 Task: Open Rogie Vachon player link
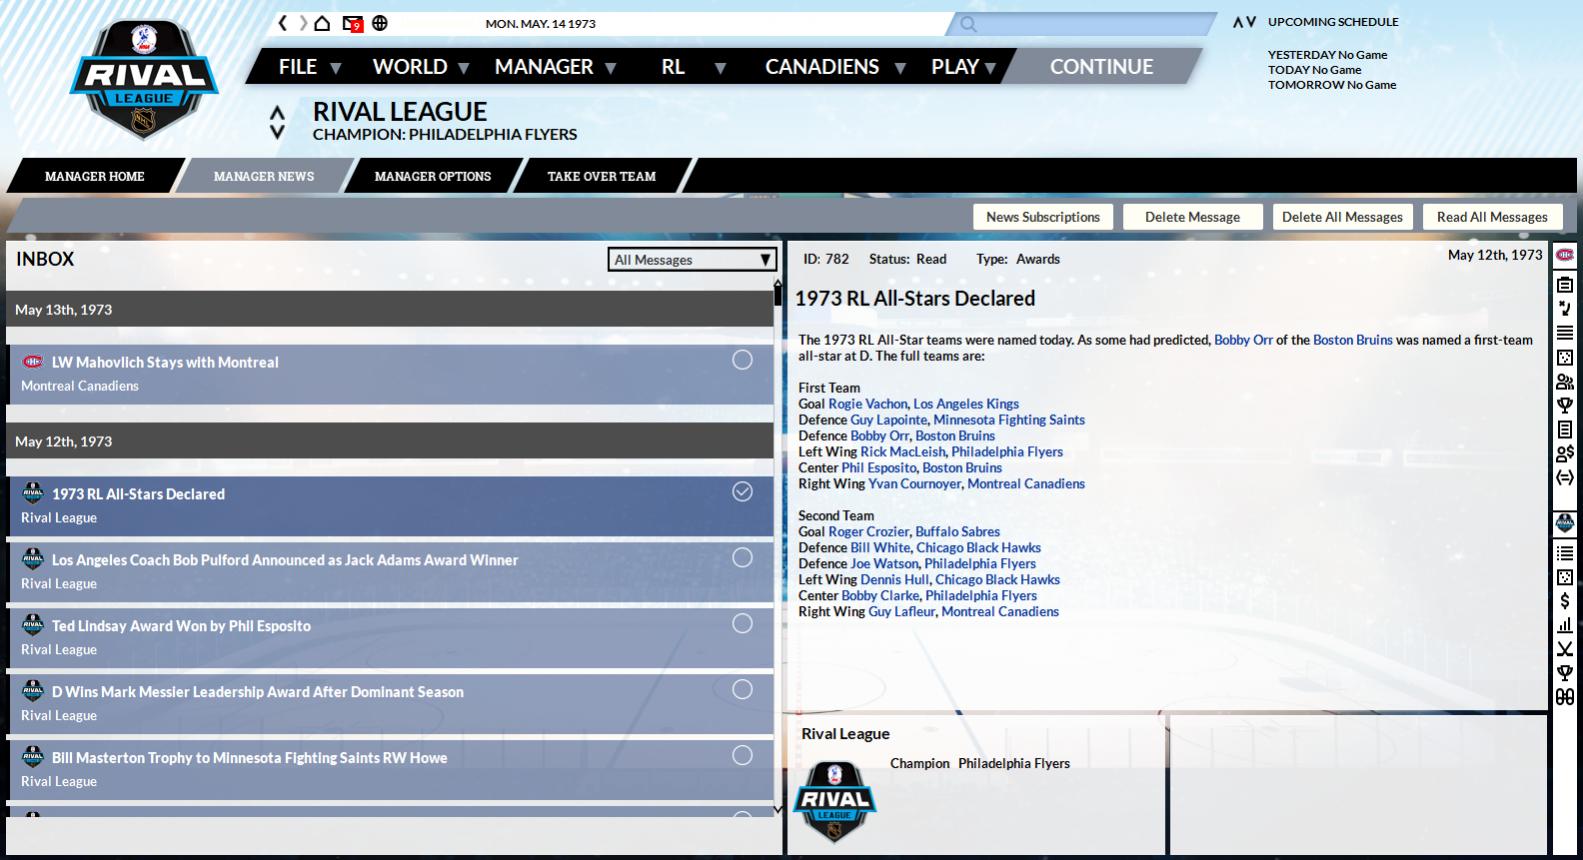(x=867, y=404)
